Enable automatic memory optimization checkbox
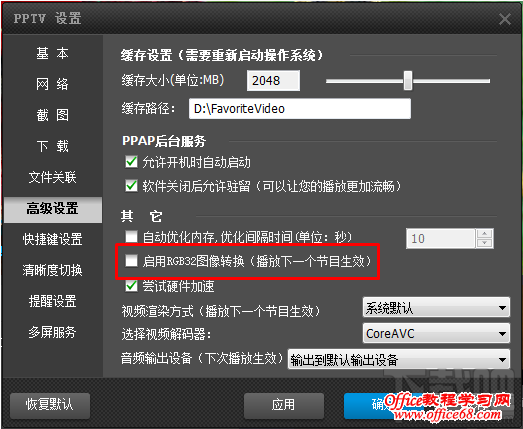The height and width of the screenshot is (429, 523). tap(131, 237)
